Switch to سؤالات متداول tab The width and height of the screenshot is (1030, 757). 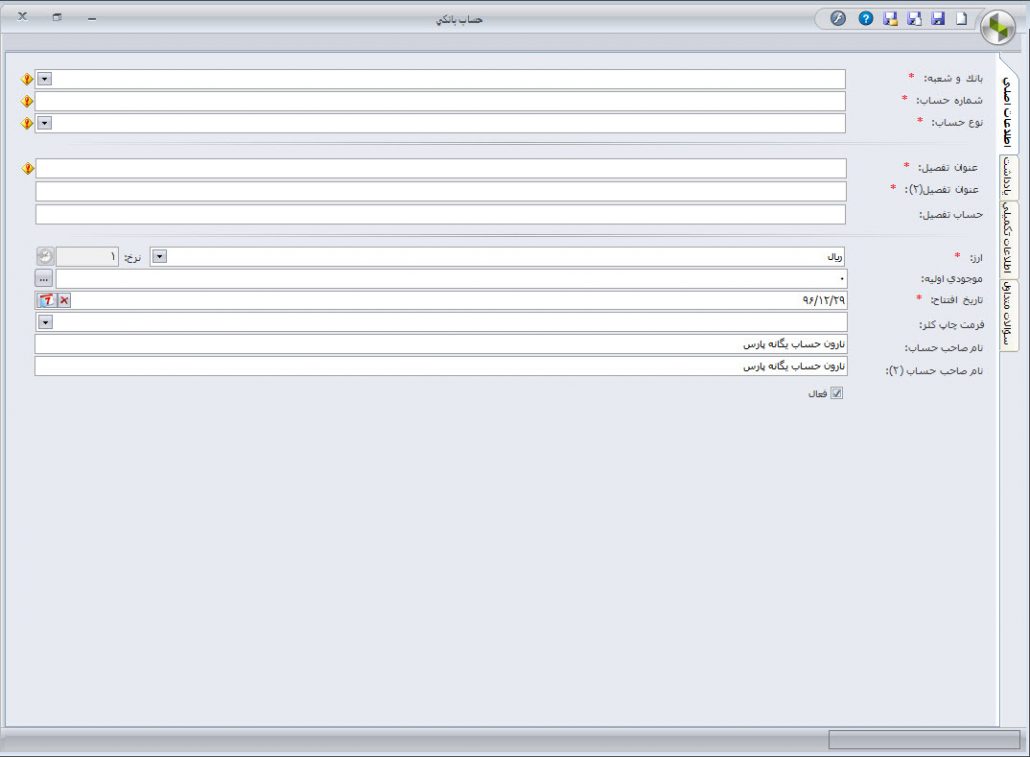point(1008,315)
